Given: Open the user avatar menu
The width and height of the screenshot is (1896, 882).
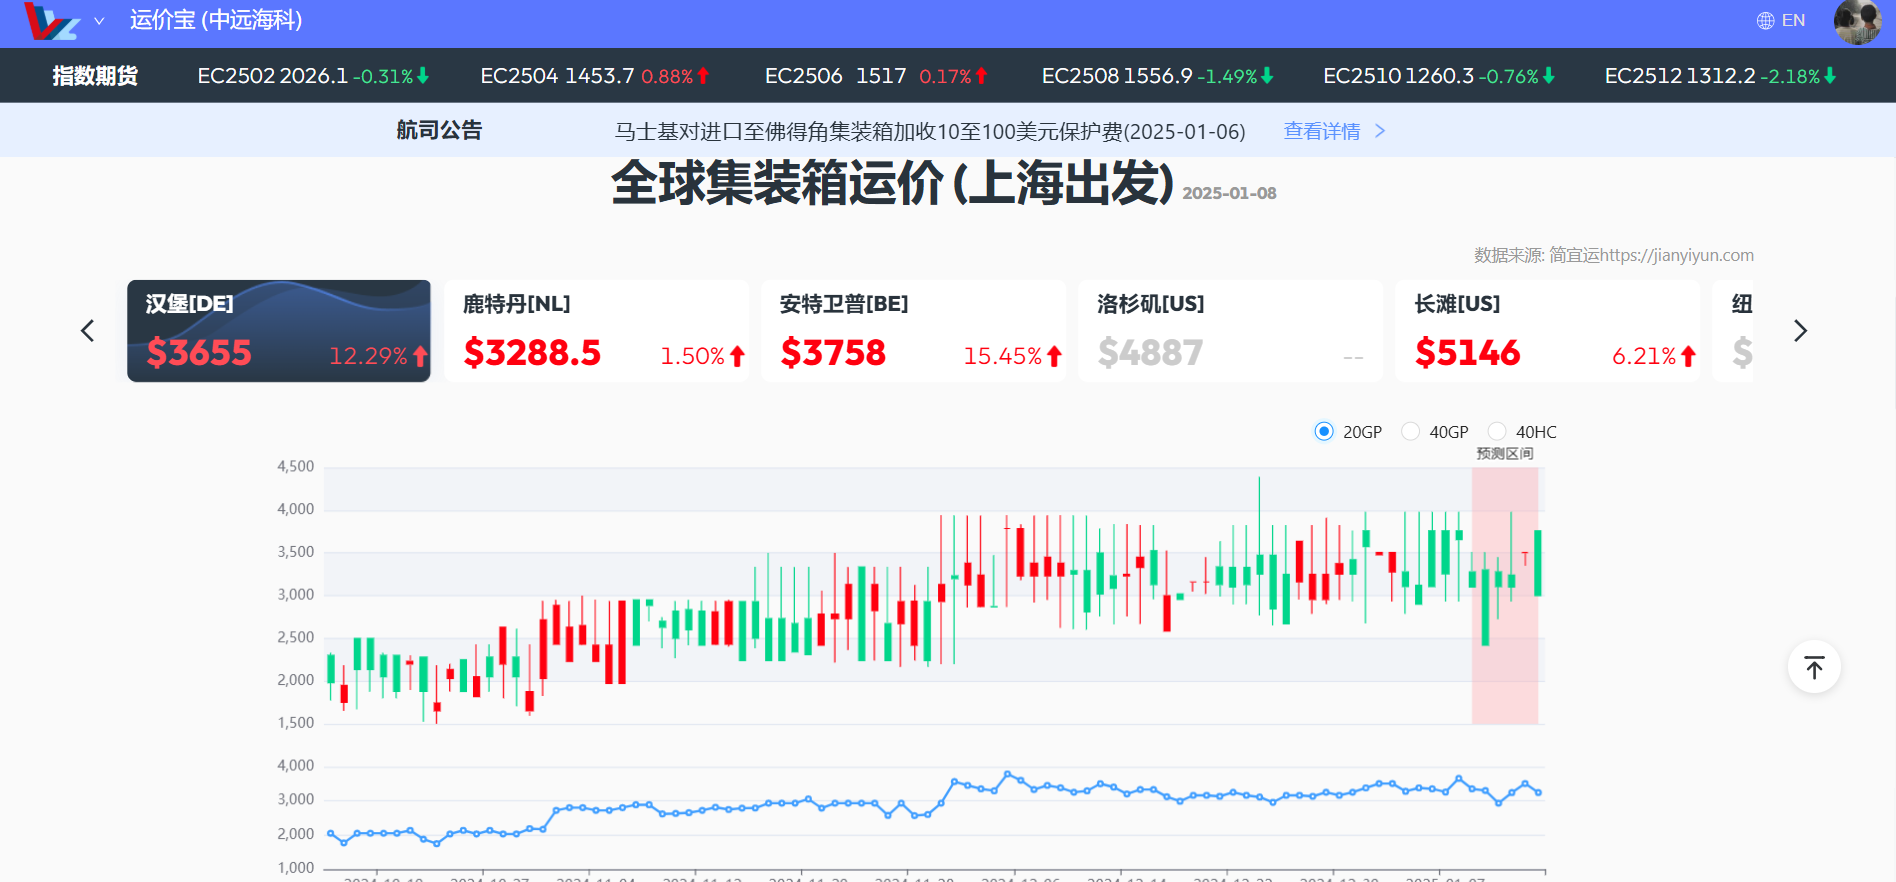Looking at the screenshot, I should click(1857, 21).
